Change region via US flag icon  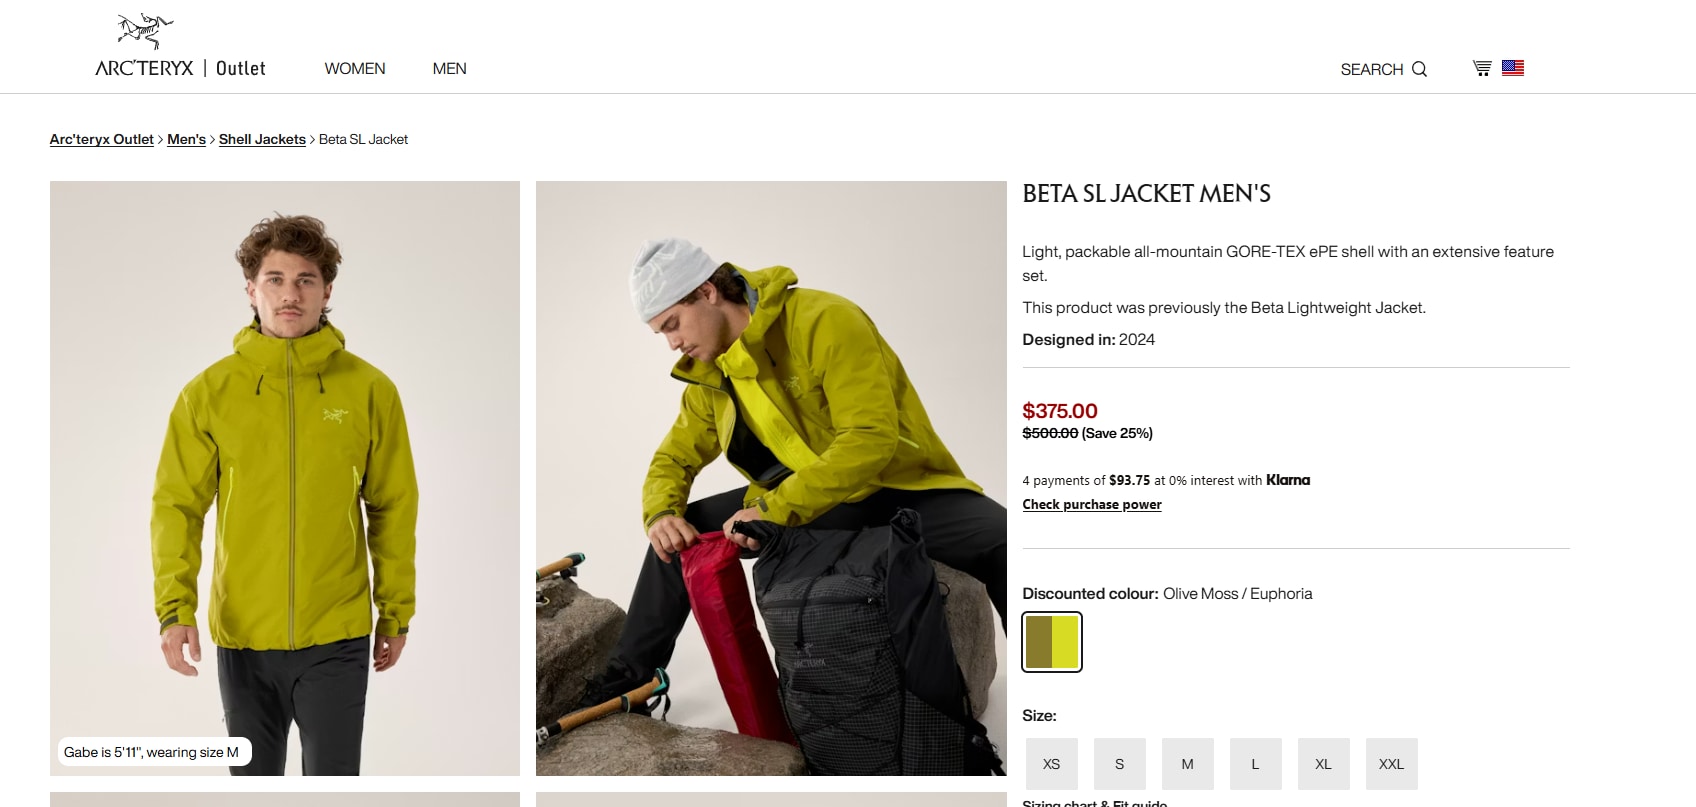pyautogui.click(x=1513, y=68)
